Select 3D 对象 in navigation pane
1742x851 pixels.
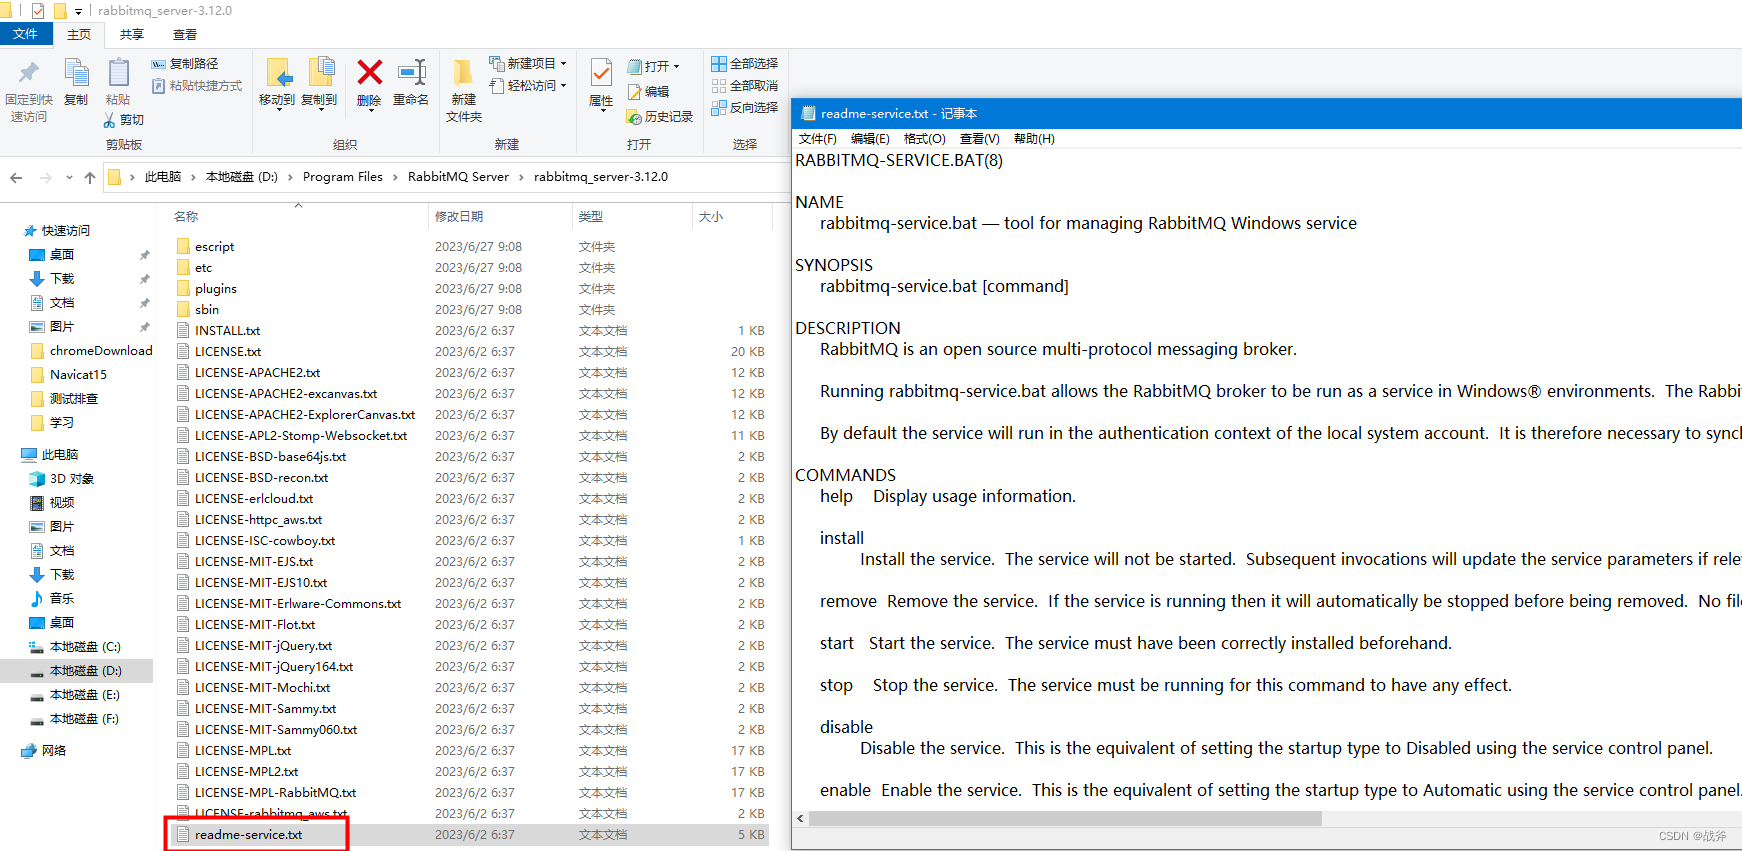[x=62, y=479]
